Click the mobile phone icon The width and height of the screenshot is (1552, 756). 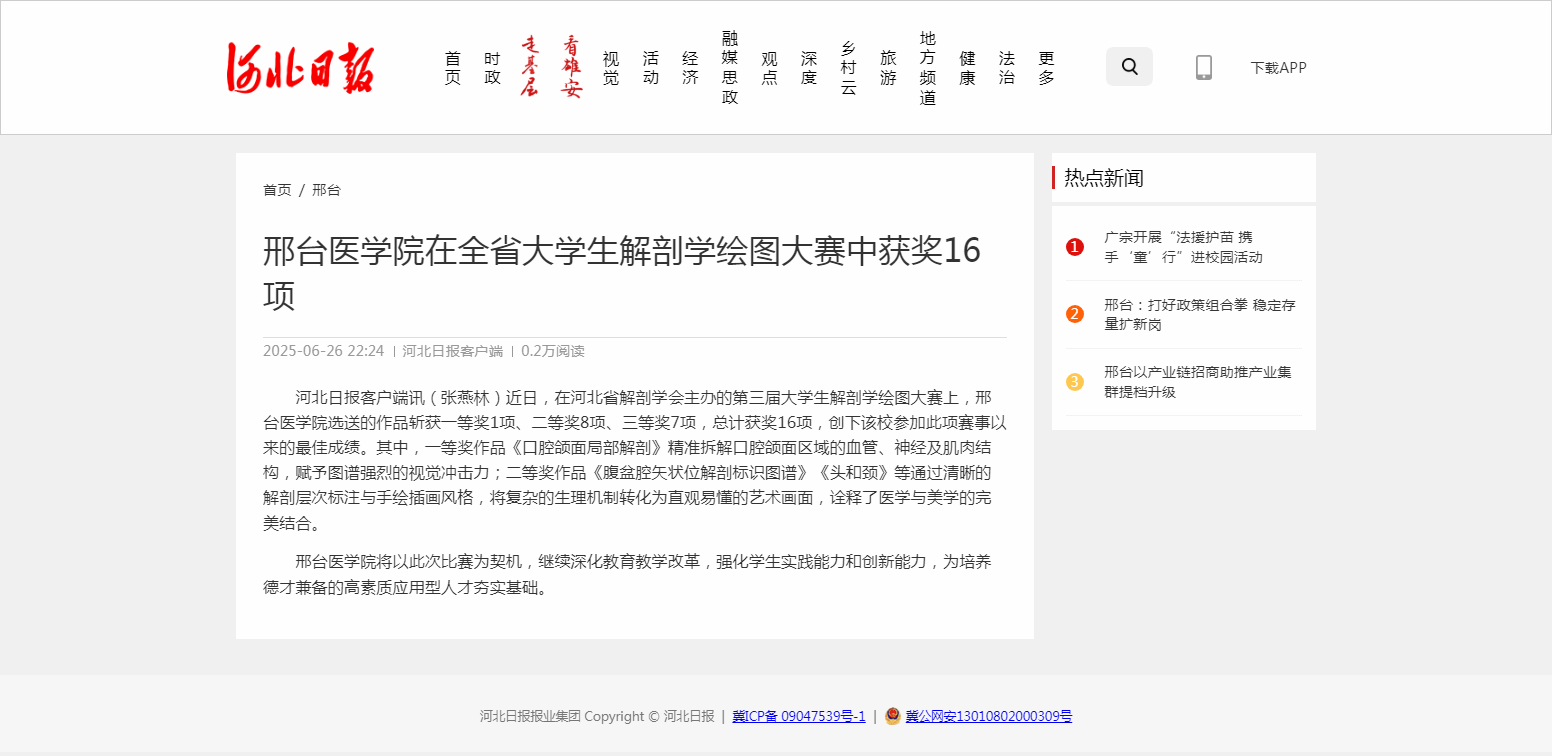click(x=1203, y=68)
